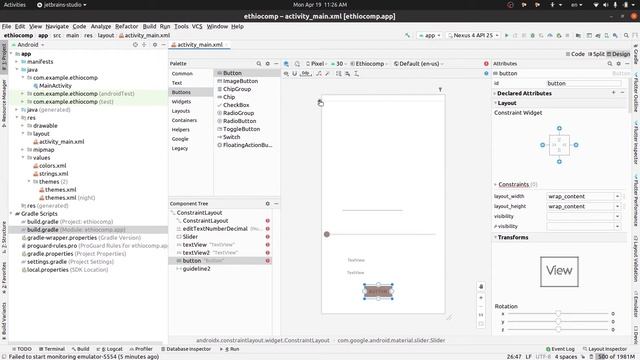Viewport: 640px width, 360px height.
Task: Click the Slider thumb on design canvas
Action: pos(327,234)
